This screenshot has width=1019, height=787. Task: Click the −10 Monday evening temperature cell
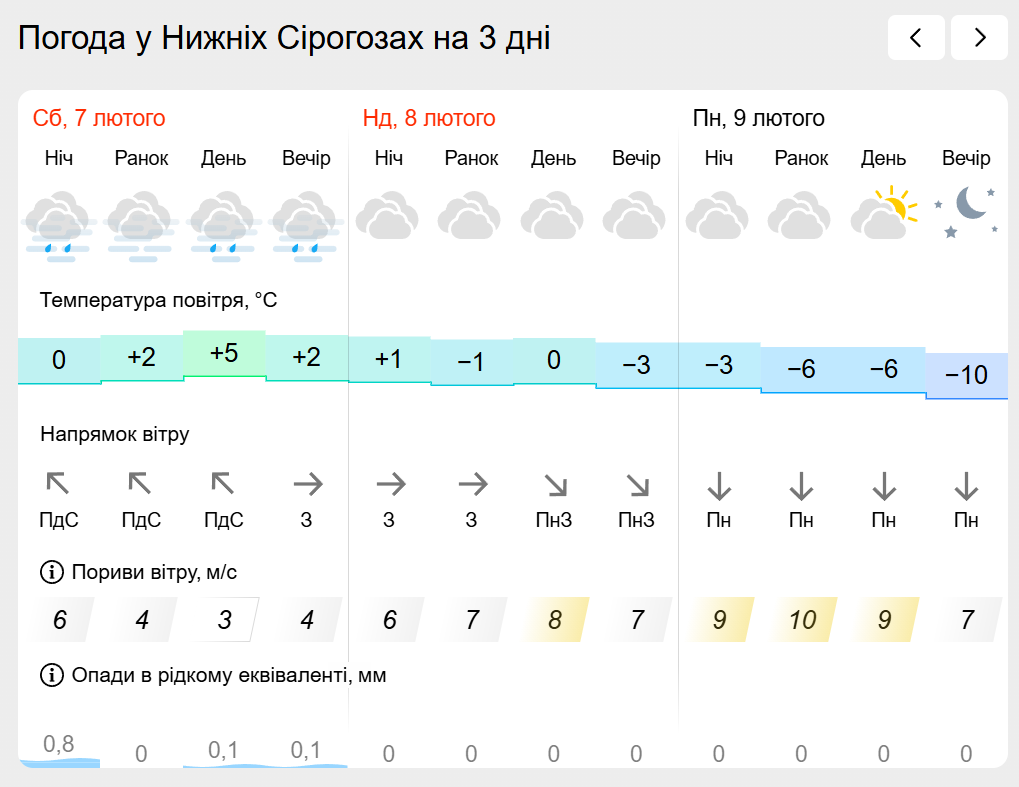(966, 376)
